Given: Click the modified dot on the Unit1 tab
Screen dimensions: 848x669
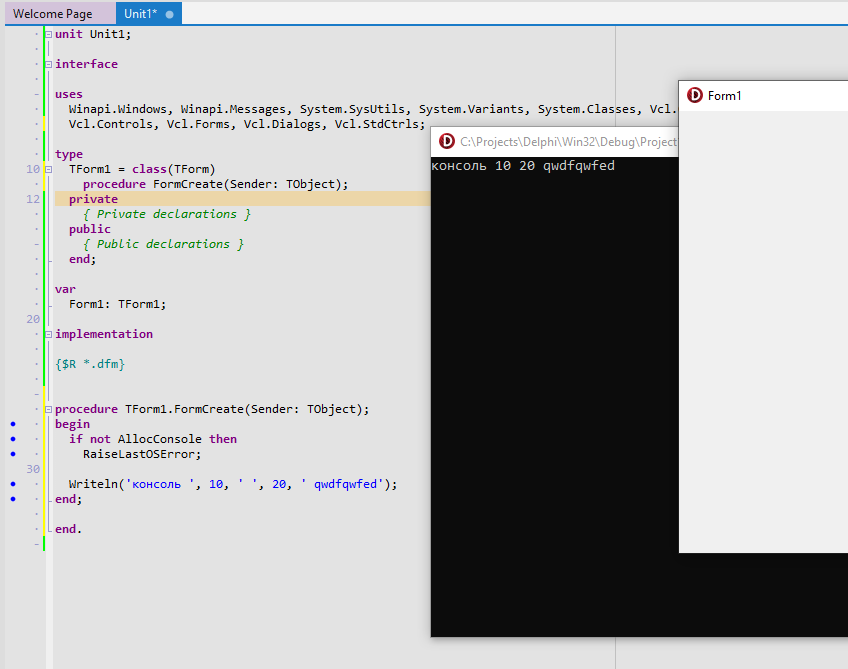Looking at the screenshot, I should pyautogui.click(x=169, y=15).
